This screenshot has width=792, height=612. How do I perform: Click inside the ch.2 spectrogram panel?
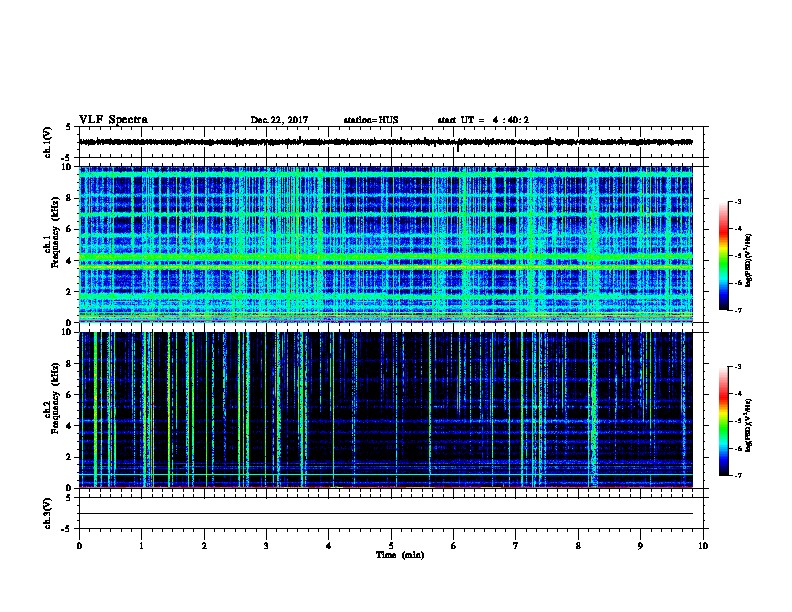click(x=386, y=410)
